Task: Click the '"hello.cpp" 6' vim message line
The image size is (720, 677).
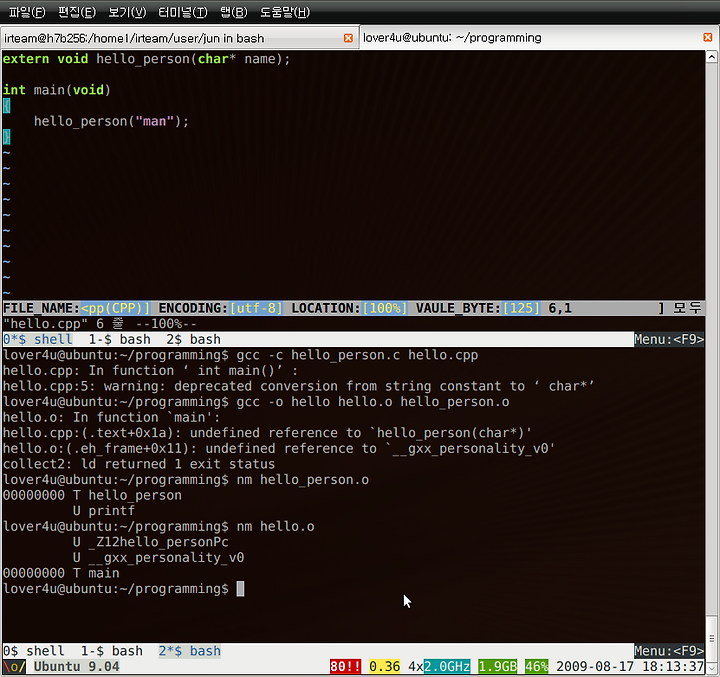Action: 100,324
